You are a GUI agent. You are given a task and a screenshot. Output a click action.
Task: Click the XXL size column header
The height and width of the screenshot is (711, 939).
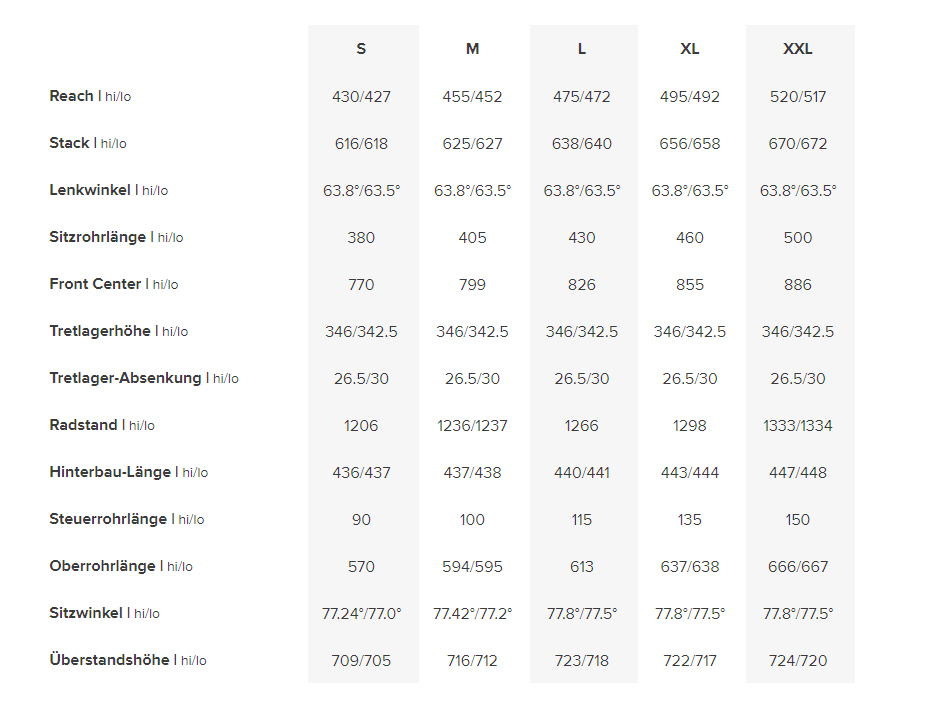click(798, 49)
